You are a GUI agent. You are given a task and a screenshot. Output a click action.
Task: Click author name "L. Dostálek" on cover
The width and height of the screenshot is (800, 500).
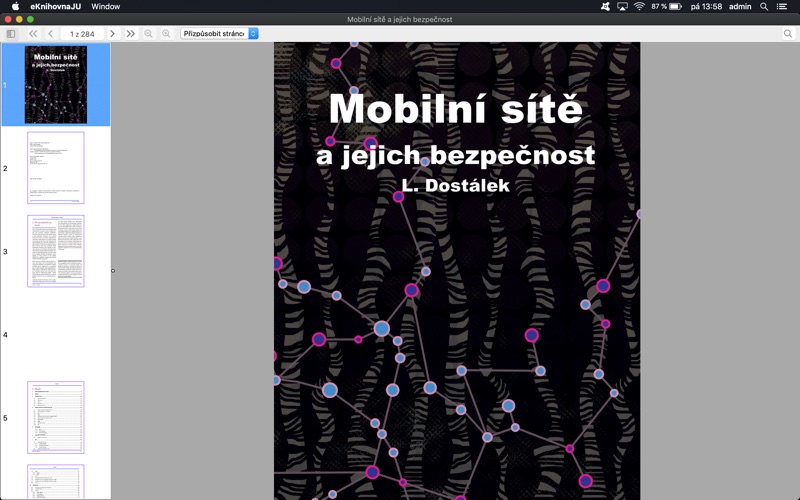456,185
